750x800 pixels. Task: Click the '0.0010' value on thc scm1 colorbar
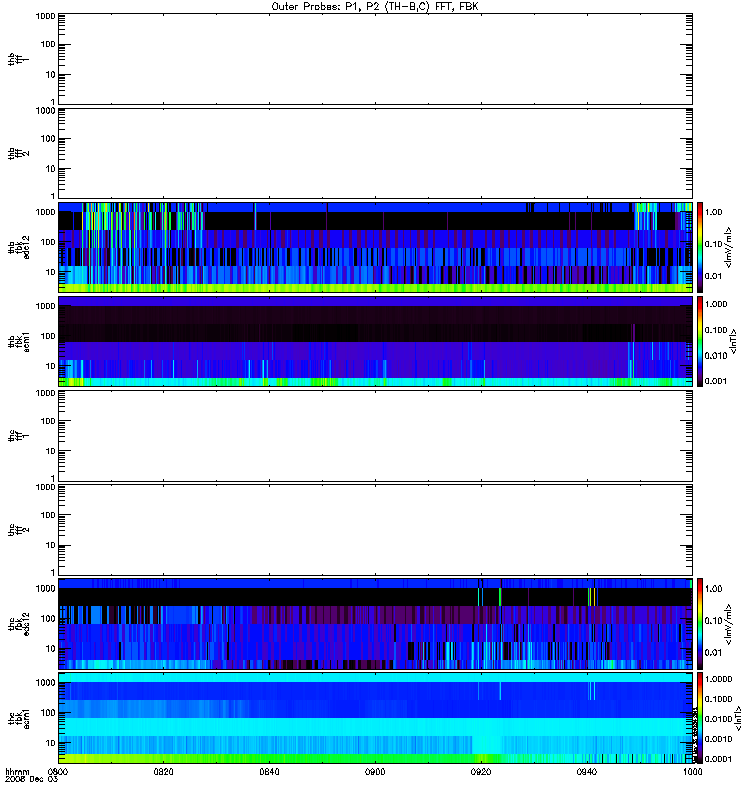[x=718, y=739]
